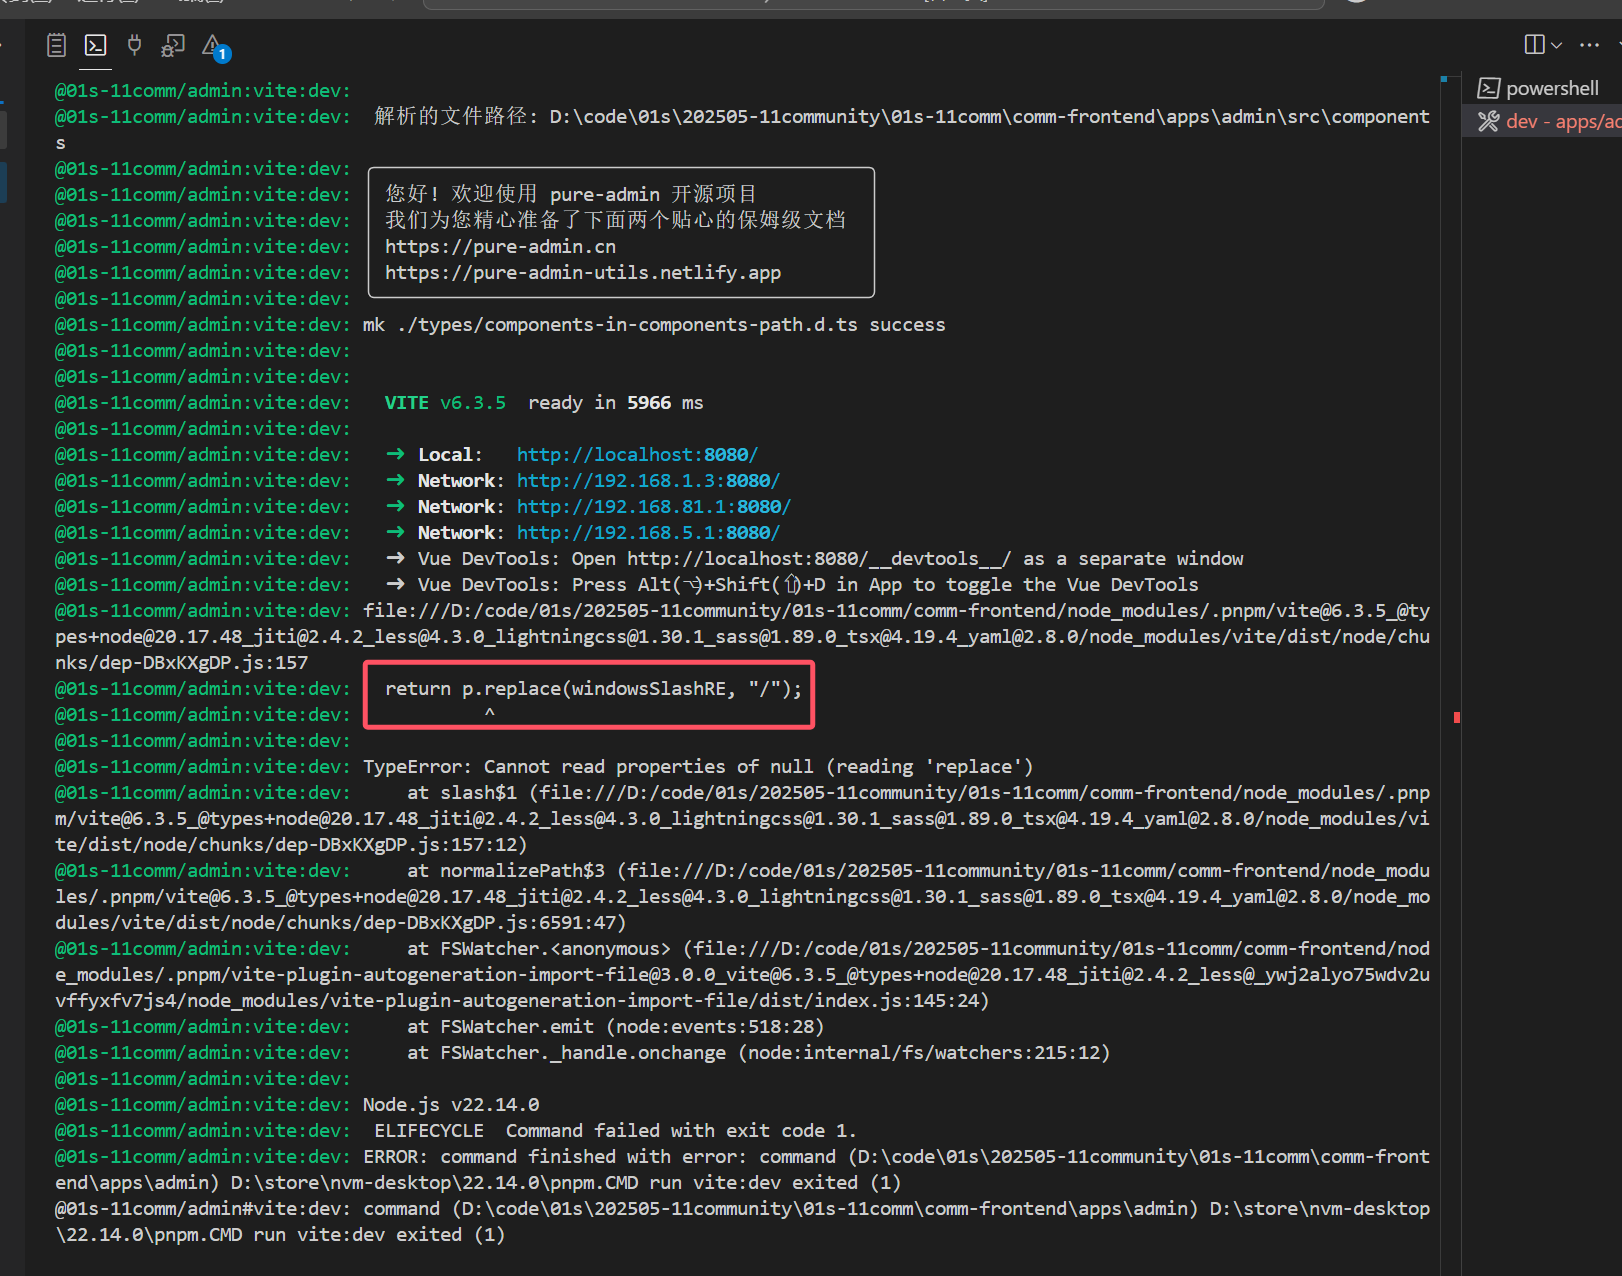The image size is (1622, 1276).
Task: Click the 'at normalizePath$3' stack trace line
Action: [x=742, y=897]
